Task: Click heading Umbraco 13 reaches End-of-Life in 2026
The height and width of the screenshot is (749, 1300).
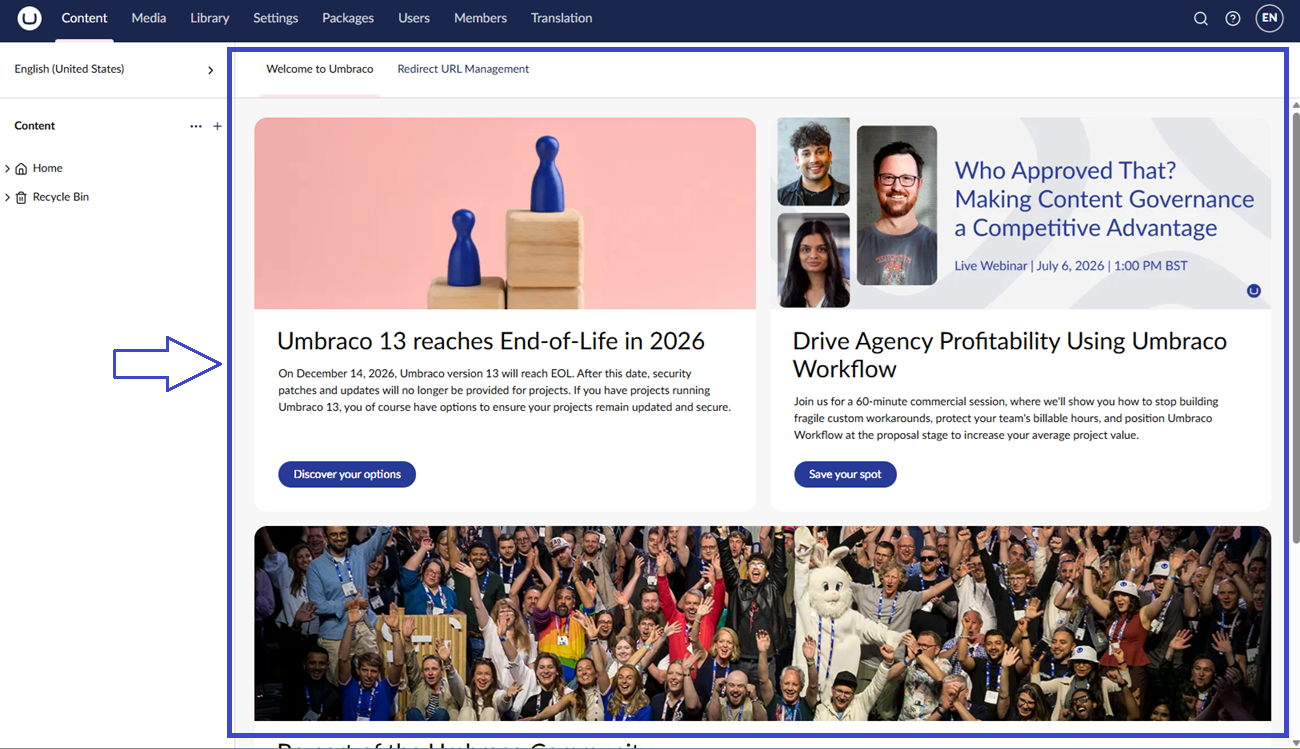Action: point(491,341)
